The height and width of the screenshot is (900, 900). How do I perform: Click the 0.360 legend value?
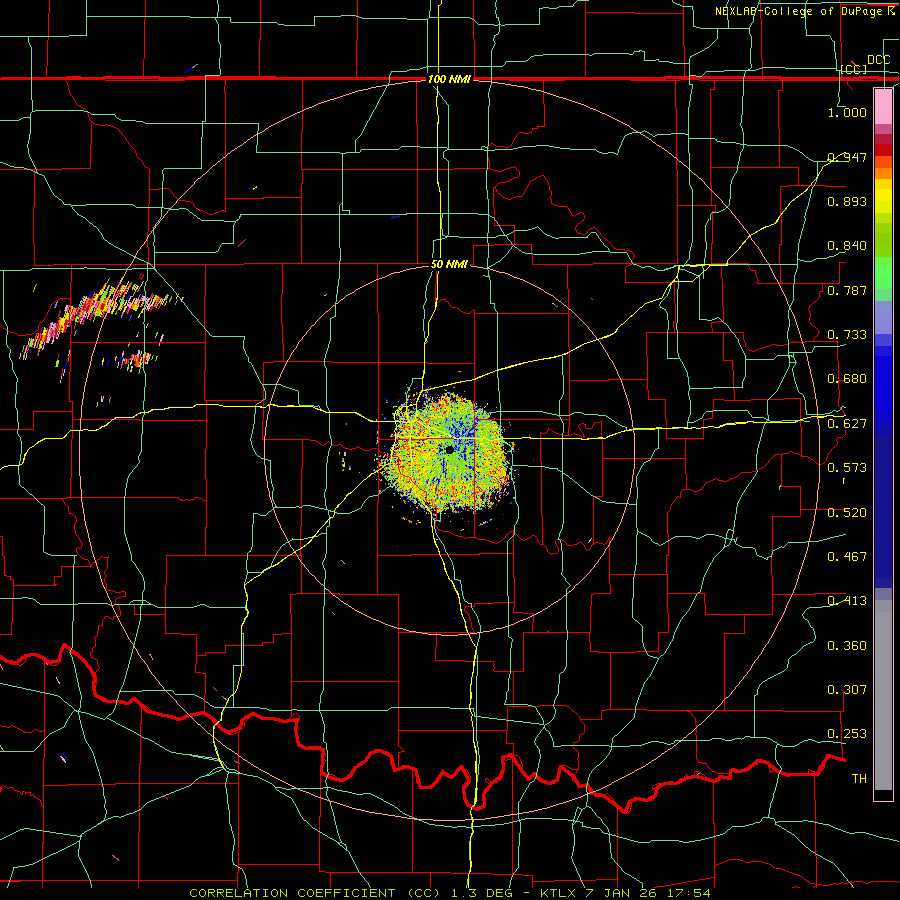[847, 646]
